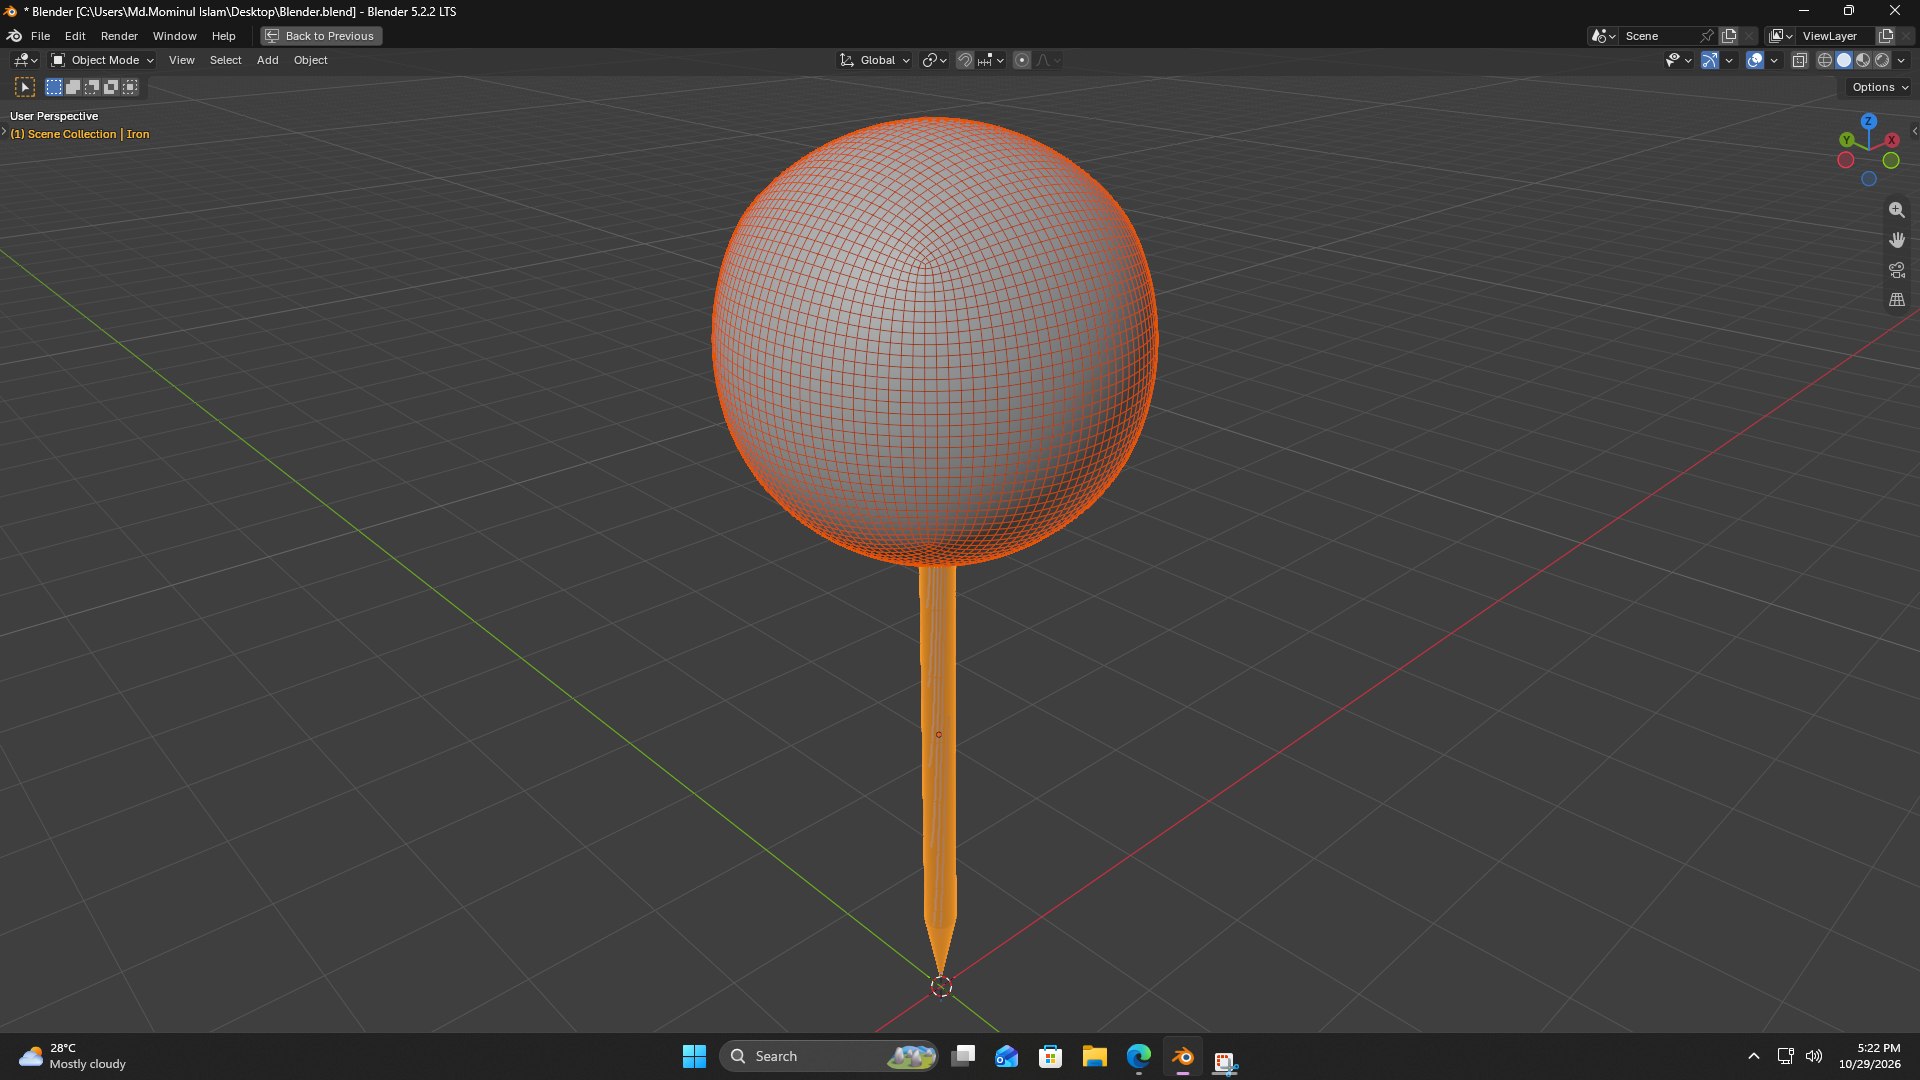Open the Global transform orientation dropdown
The image size is (1920, 1080).
(875, 60)
